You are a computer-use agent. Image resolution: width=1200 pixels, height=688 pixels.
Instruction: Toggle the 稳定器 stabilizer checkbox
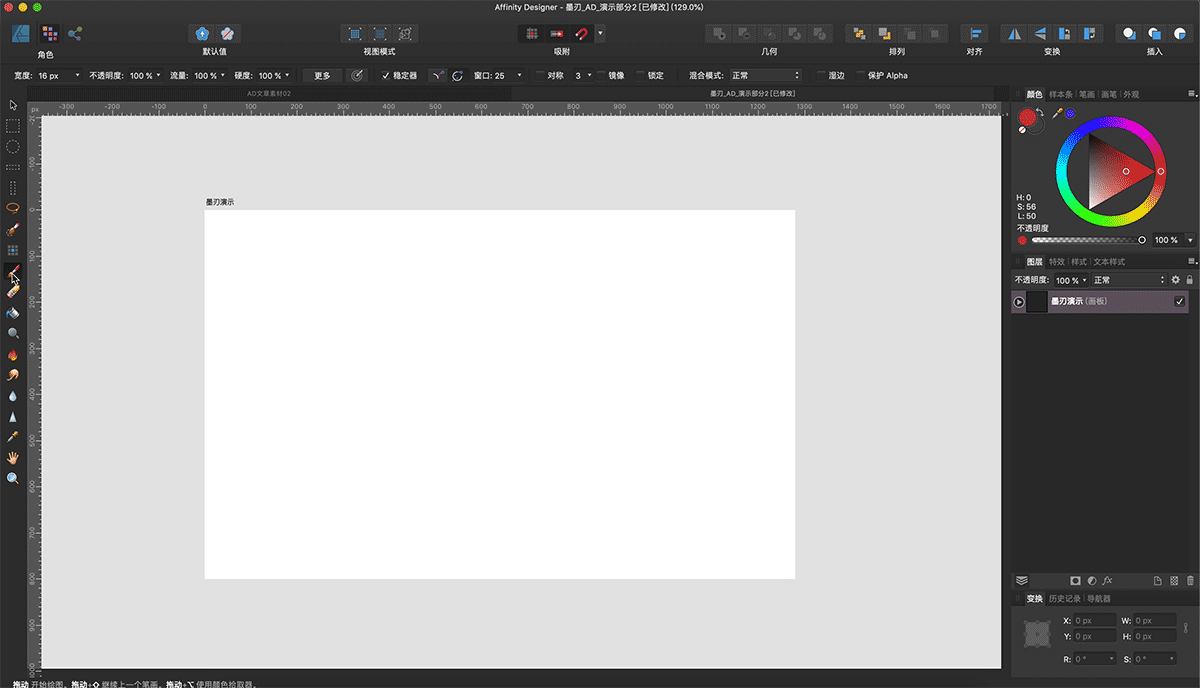coord(386,75)
